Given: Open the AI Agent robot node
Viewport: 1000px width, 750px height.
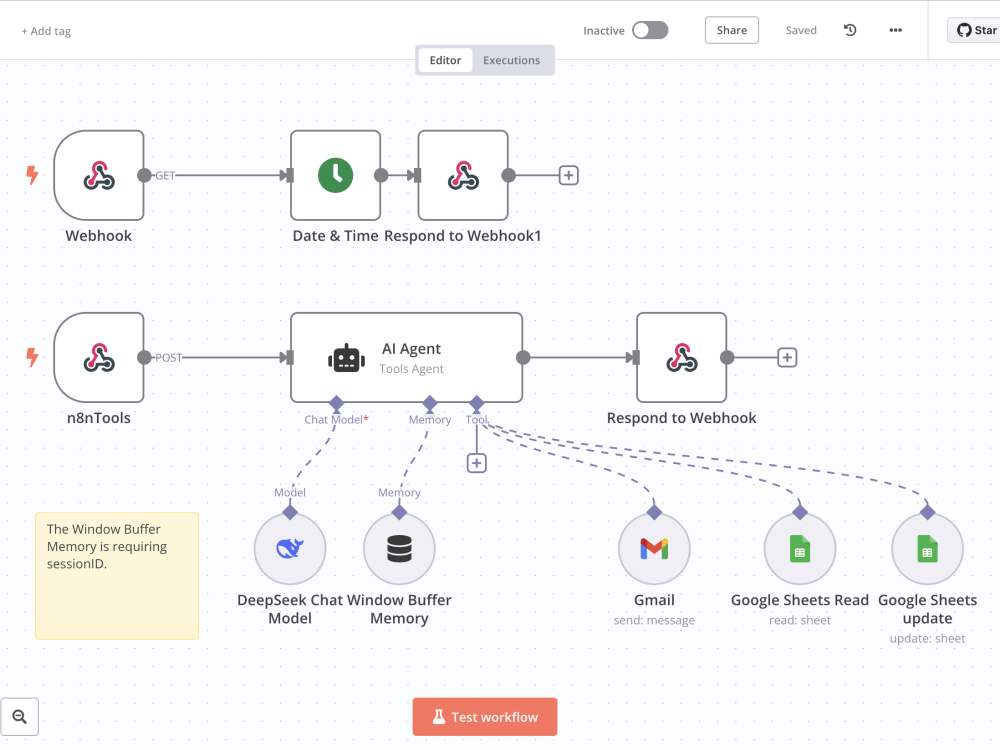Looking at the screenshot, I should click(x=406, y=357).
